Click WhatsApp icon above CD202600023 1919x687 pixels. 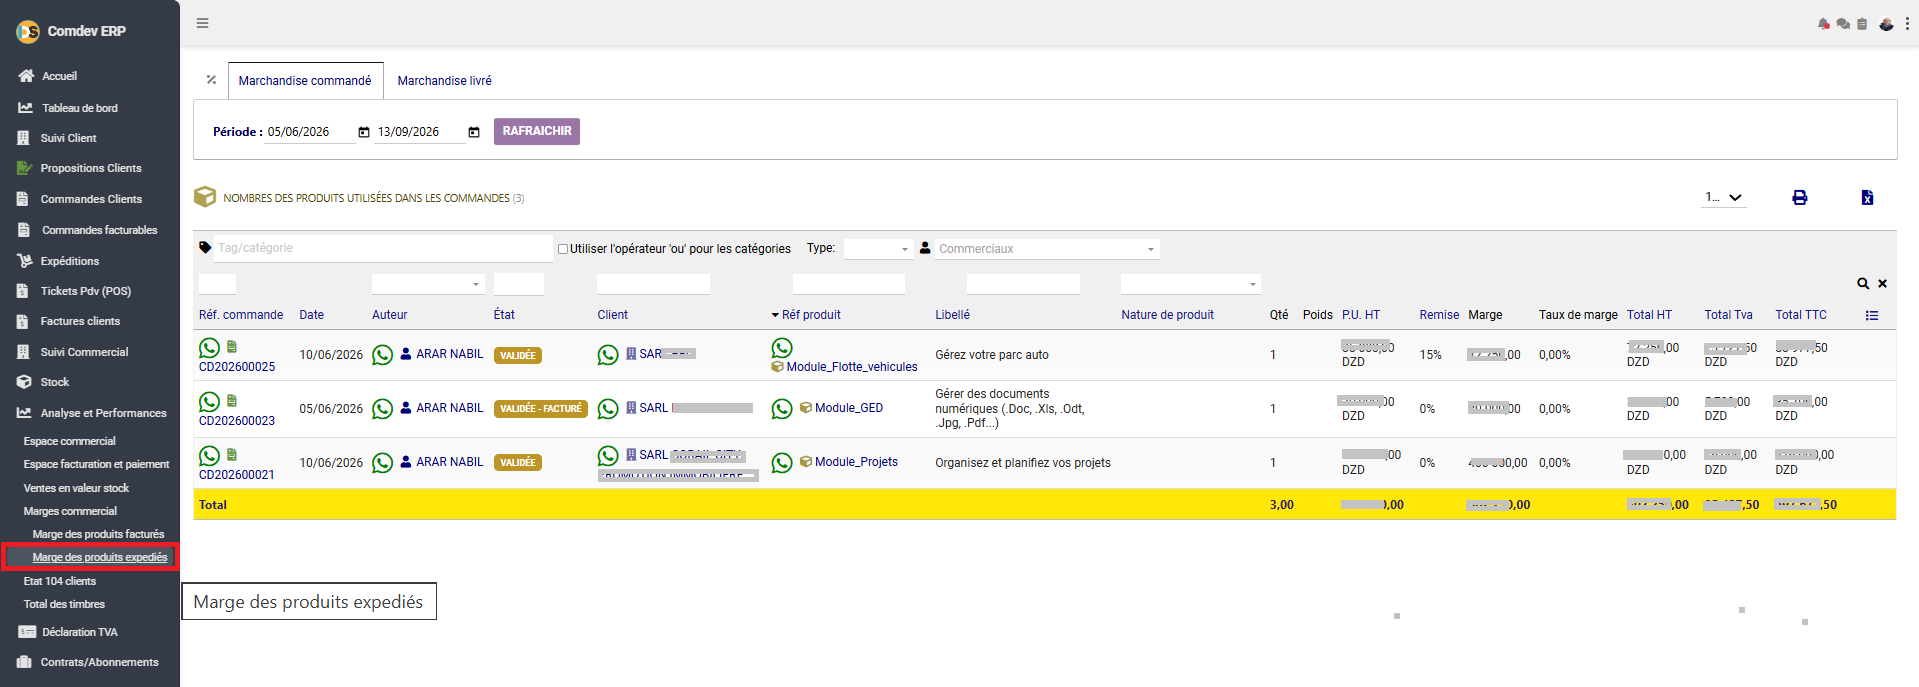click(209, 402)
